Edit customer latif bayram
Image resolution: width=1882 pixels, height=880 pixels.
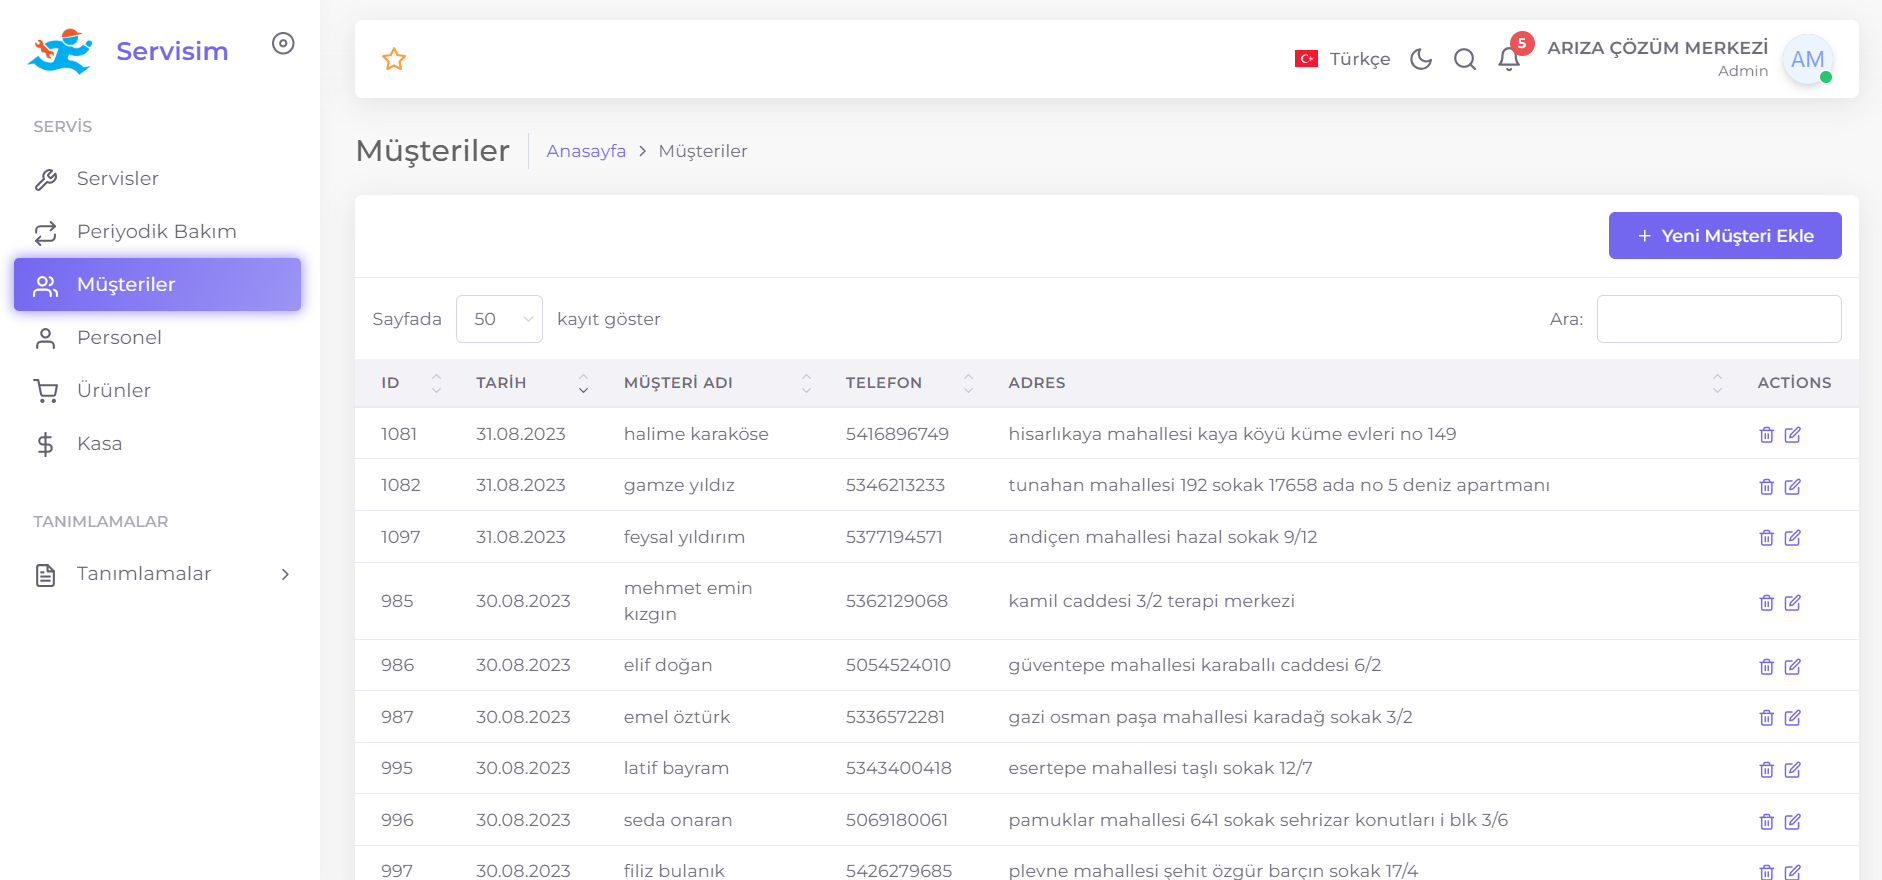(1793, 770)
